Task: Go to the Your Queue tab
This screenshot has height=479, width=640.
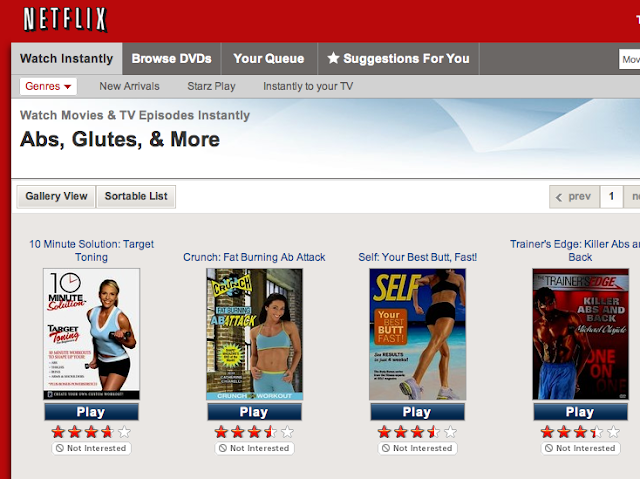Action: click(x=269, y=59)
